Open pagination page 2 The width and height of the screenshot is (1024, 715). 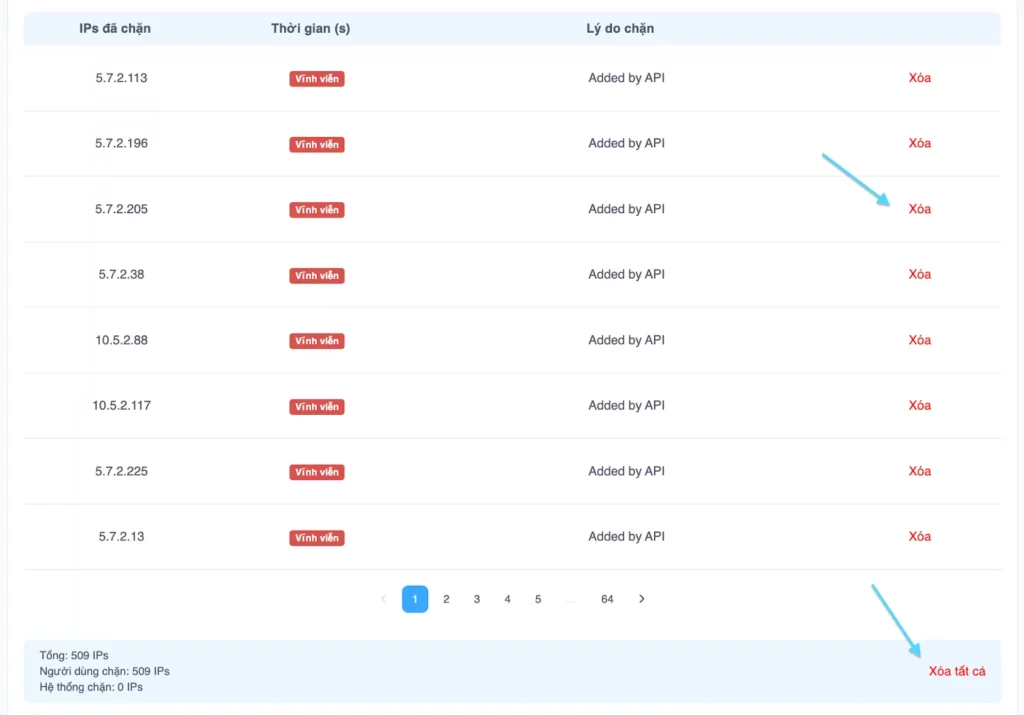pos(446,599)
